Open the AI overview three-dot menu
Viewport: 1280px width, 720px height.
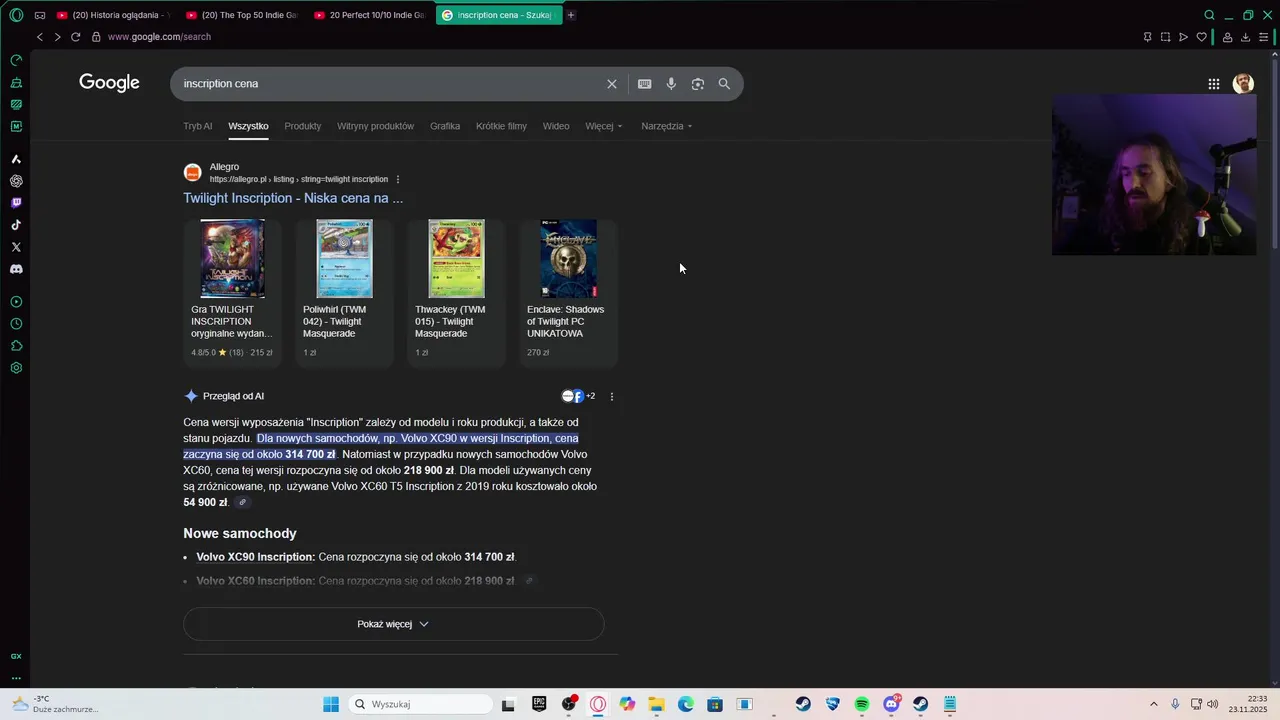click(612, 396)
